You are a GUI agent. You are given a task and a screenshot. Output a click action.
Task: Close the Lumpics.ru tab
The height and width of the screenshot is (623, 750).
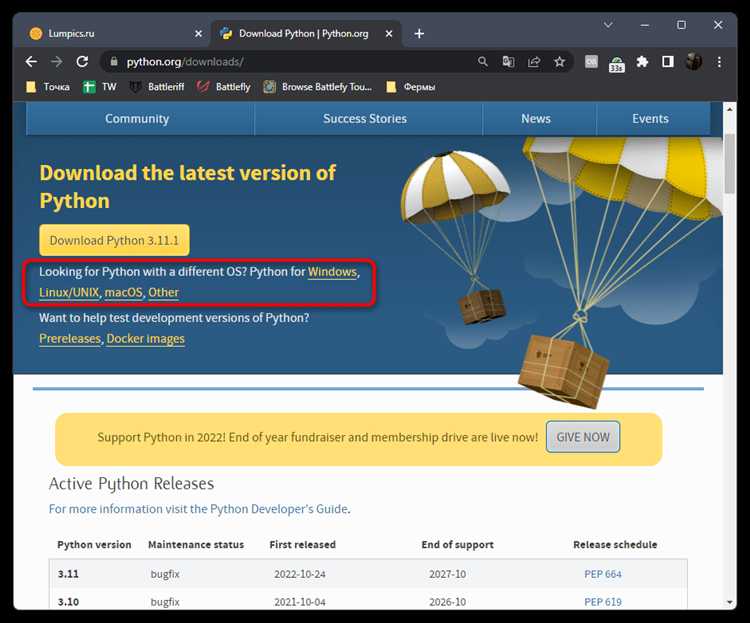199,33
